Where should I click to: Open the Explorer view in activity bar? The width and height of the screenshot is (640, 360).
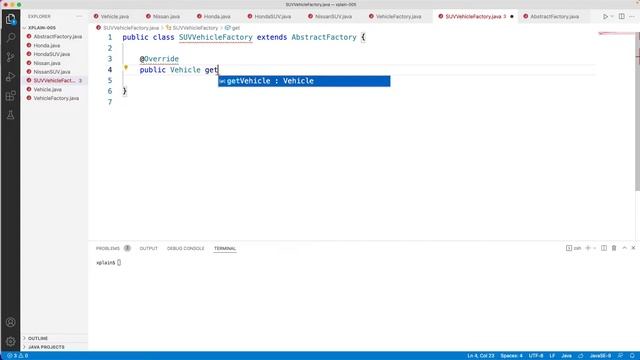[11, 19]
